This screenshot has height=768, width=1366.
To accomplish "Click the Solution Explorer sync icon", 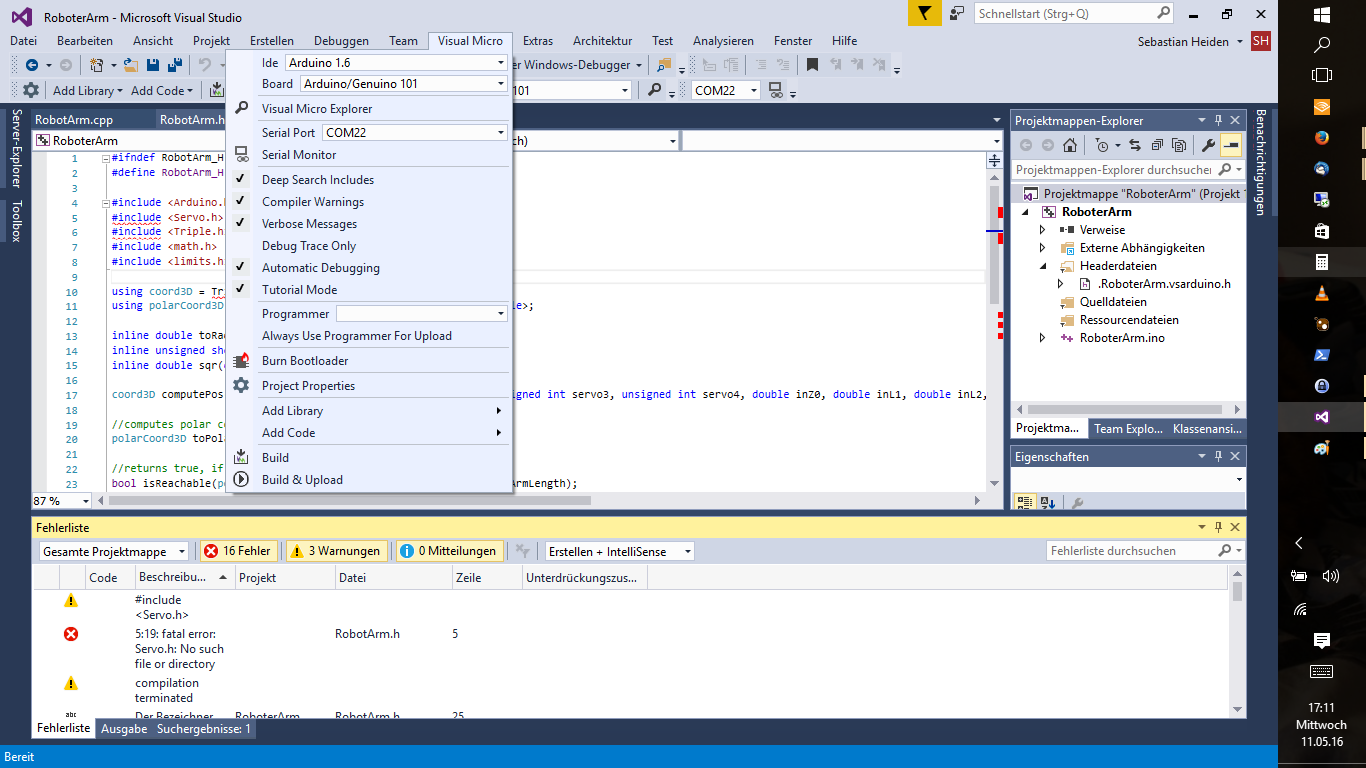I will click(1135, 145).
